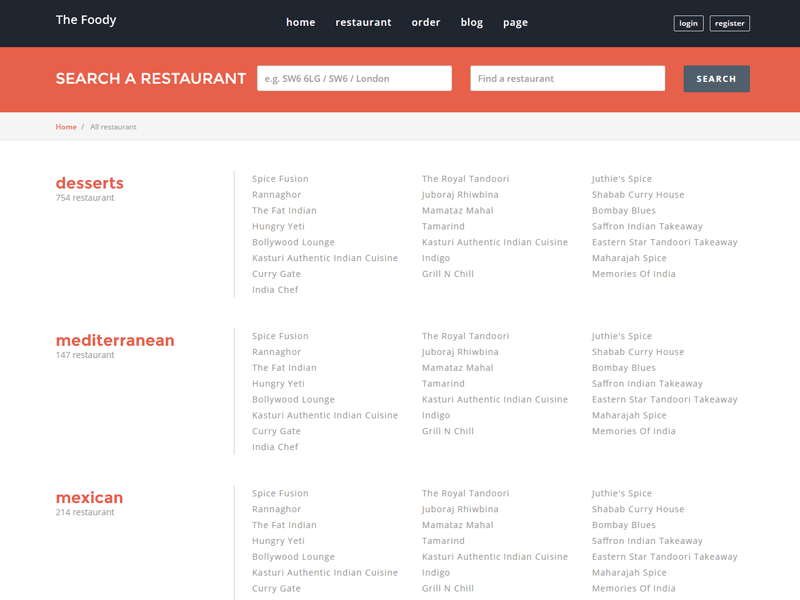Focus the Find a restaurant field

[567, 78]
